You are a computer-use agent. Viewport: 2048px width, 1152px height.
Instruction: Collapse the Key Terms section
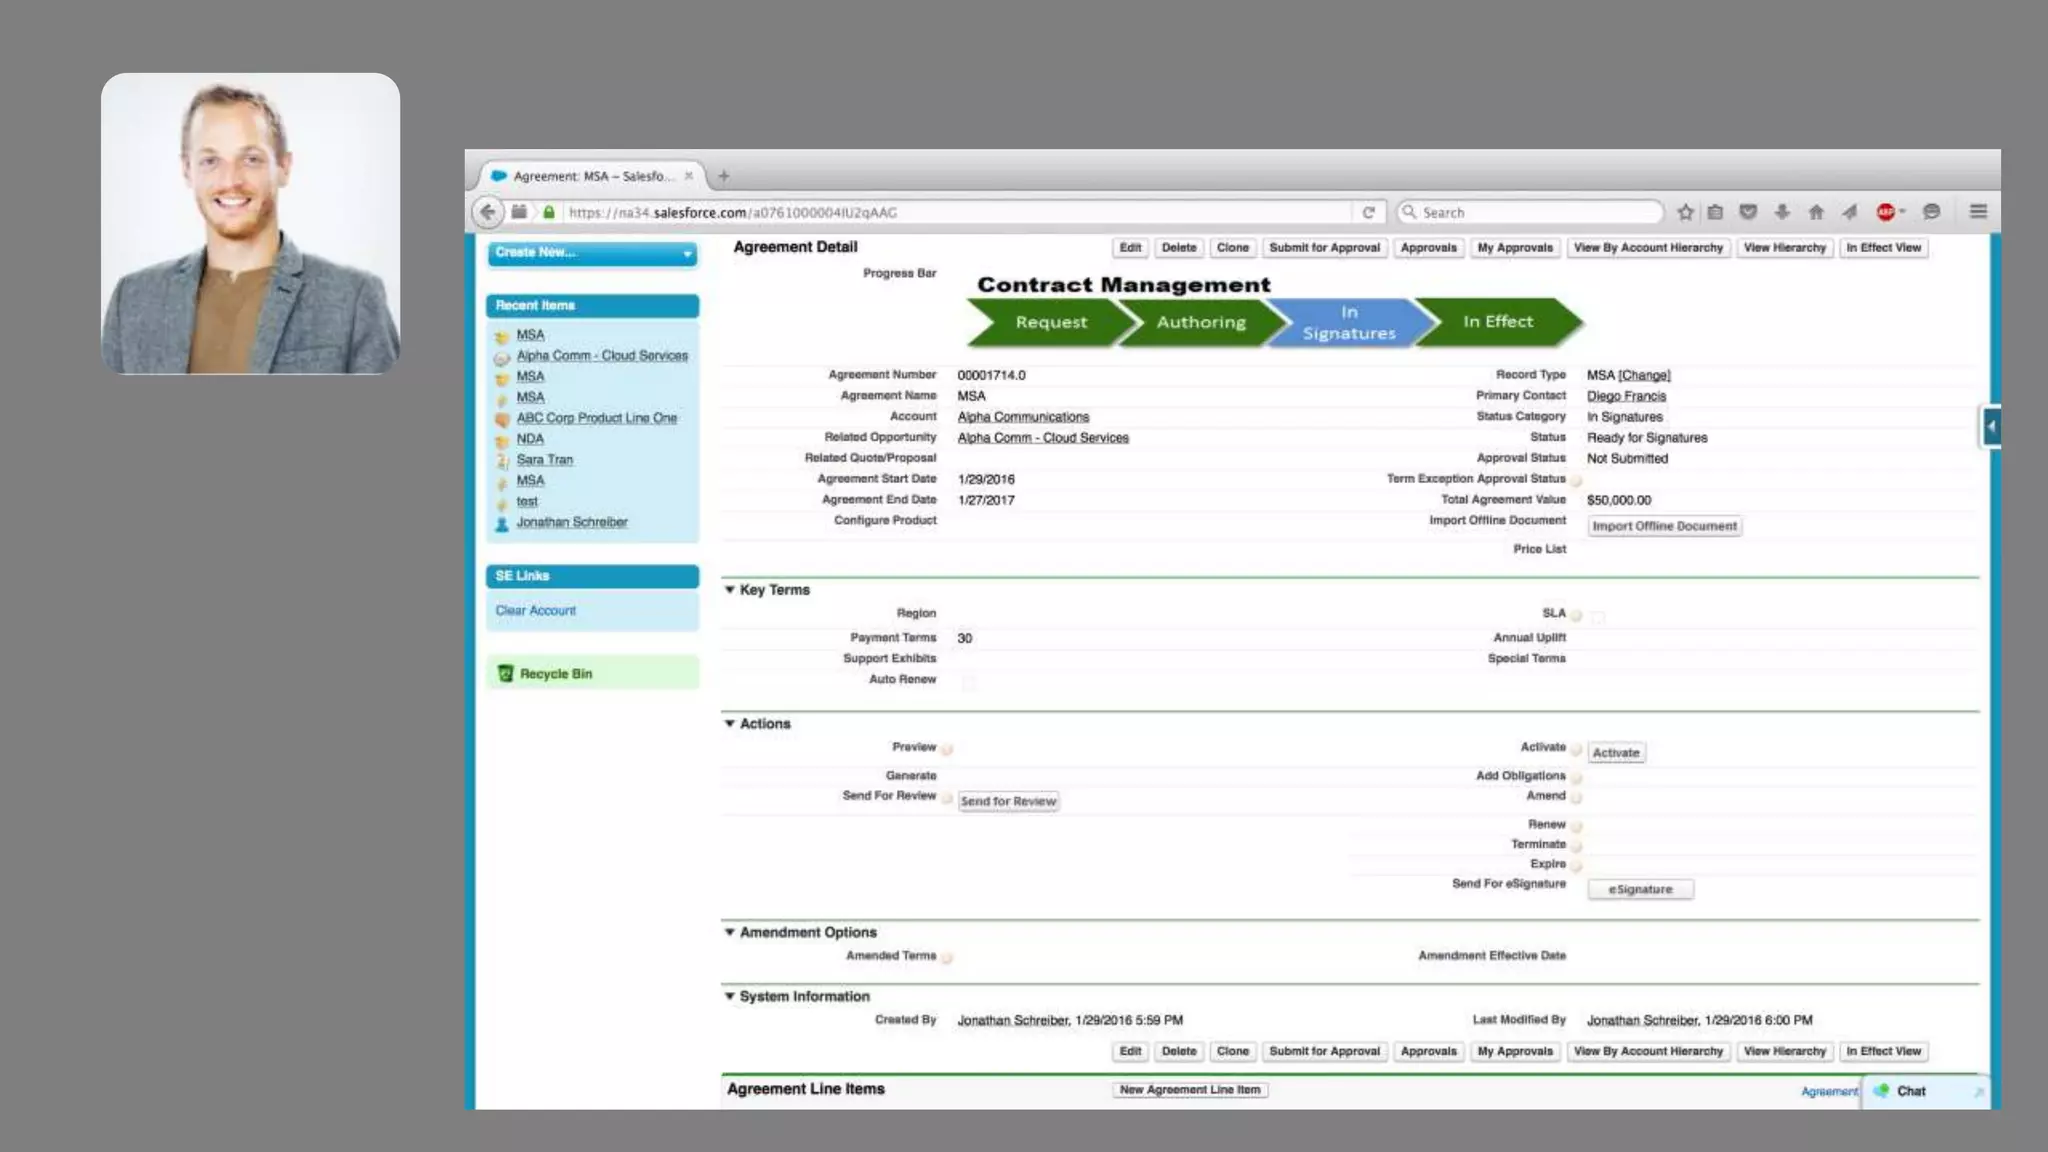[730, 590]
